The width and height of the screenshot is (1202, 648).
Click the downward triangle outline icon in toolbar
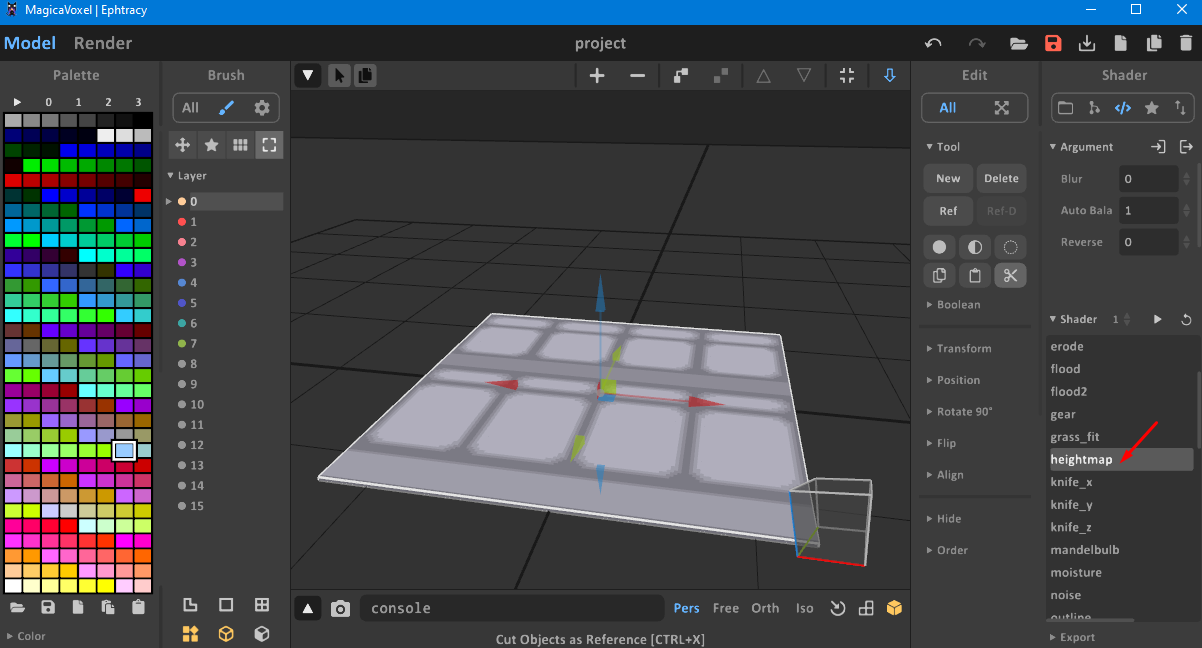pyautogui.click(x=804, y=75)
